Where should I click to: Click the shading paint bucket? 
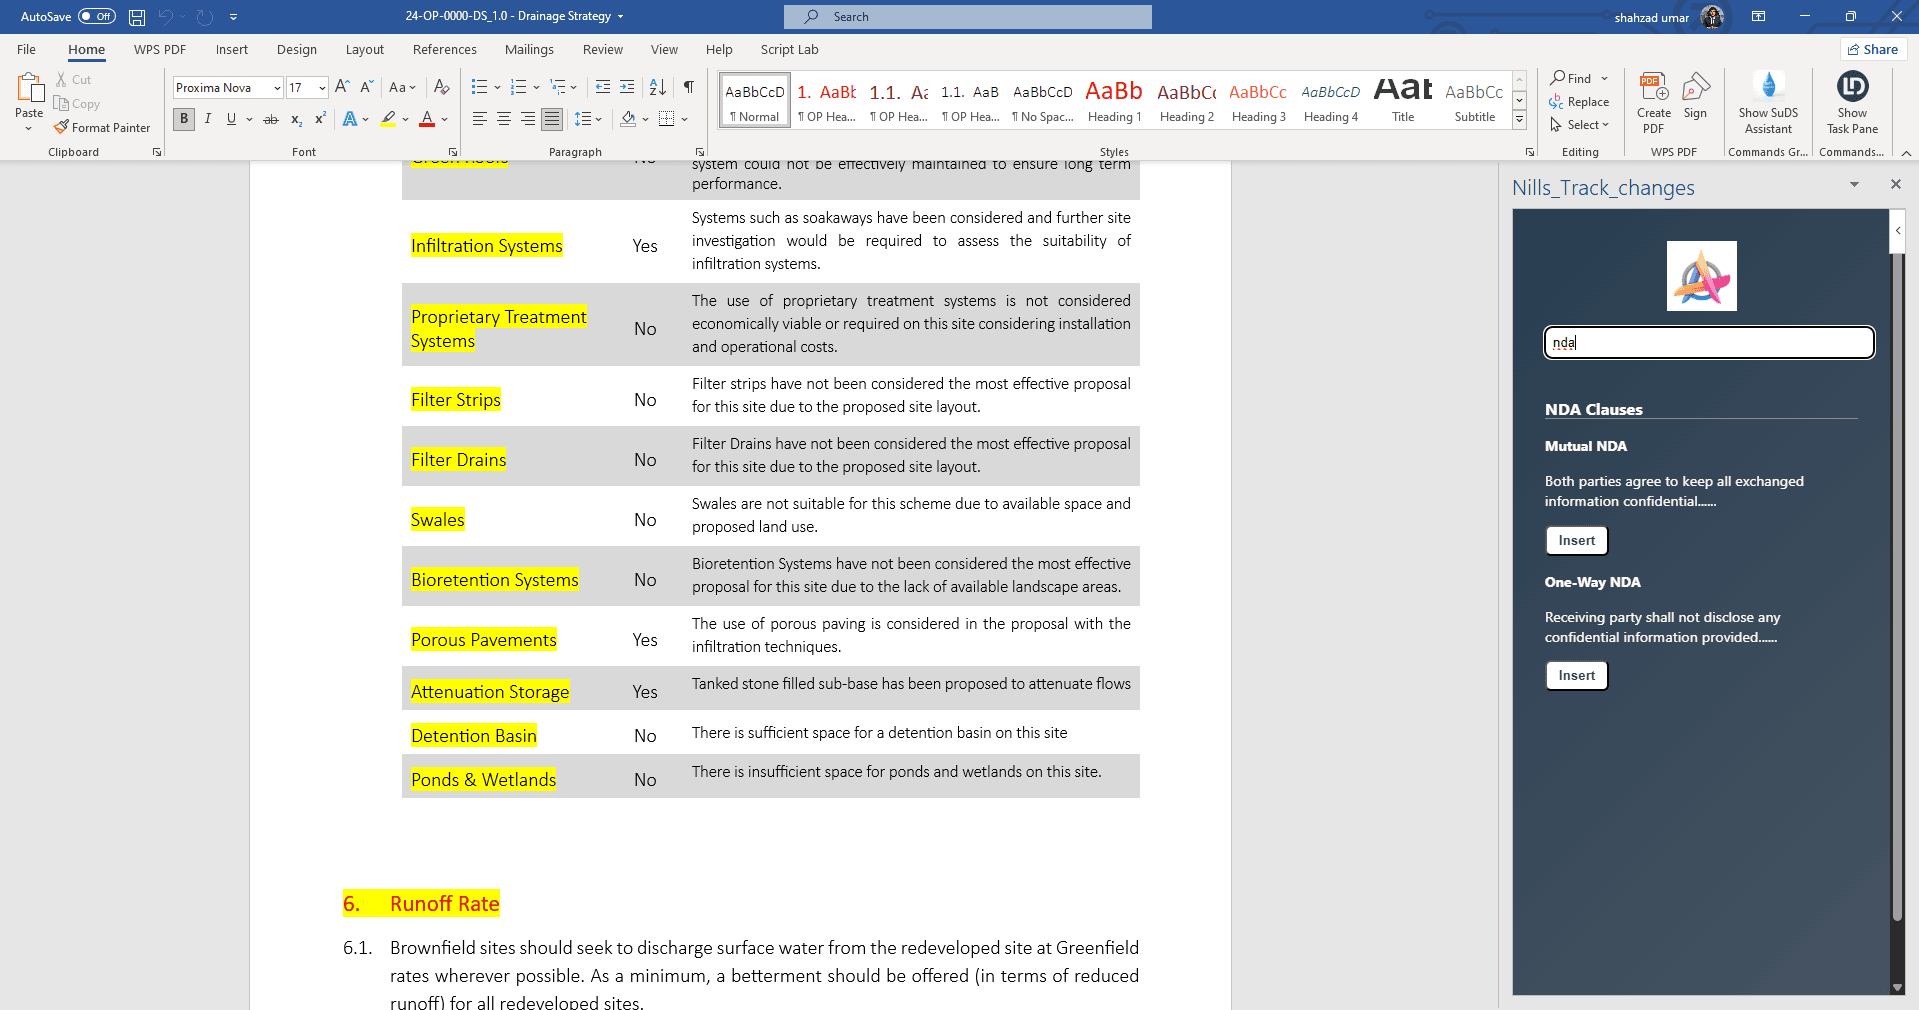pos(628,119)
